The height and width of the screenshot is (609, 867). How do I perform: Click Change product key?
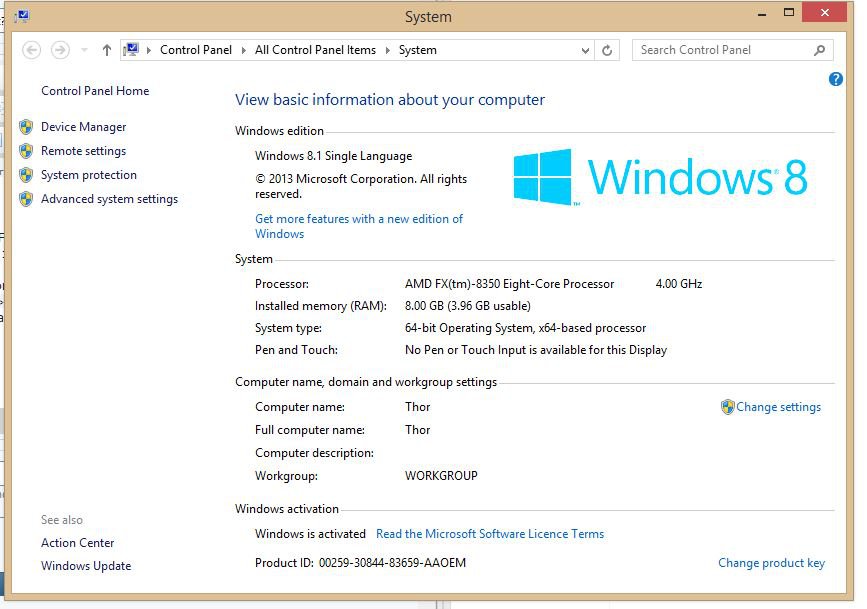(771, 563)
